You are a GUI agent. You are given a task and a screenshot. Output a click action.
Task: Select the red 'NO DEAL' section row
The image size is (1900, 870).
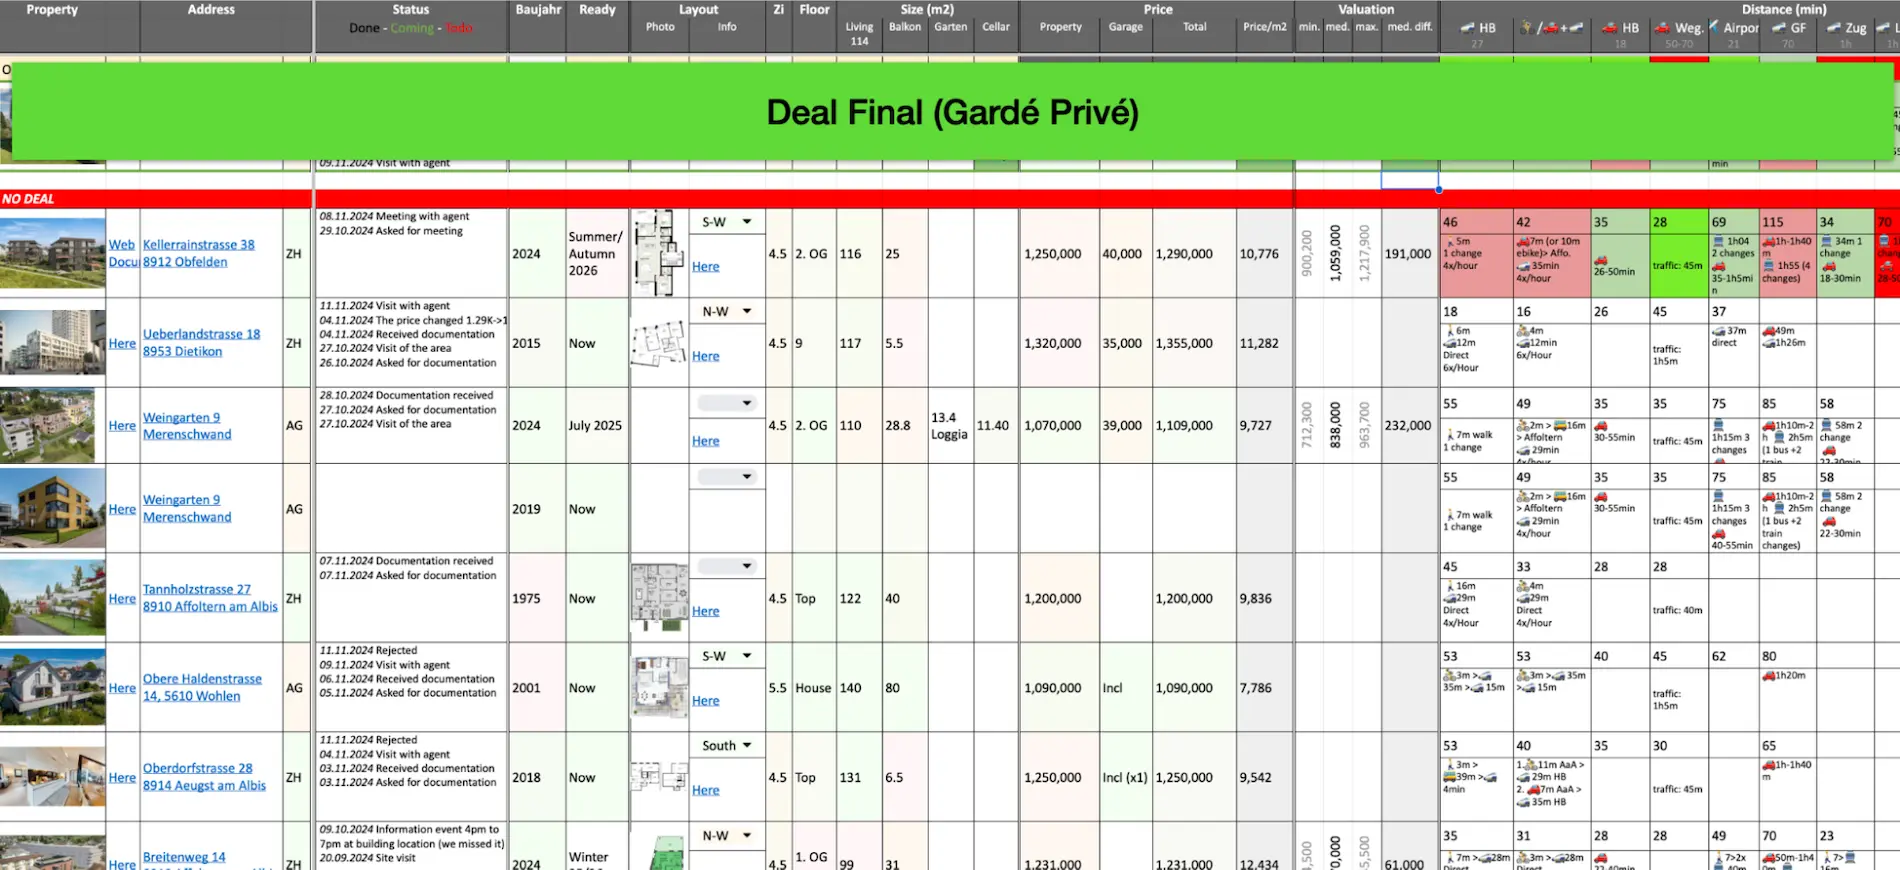click(950, 199)
